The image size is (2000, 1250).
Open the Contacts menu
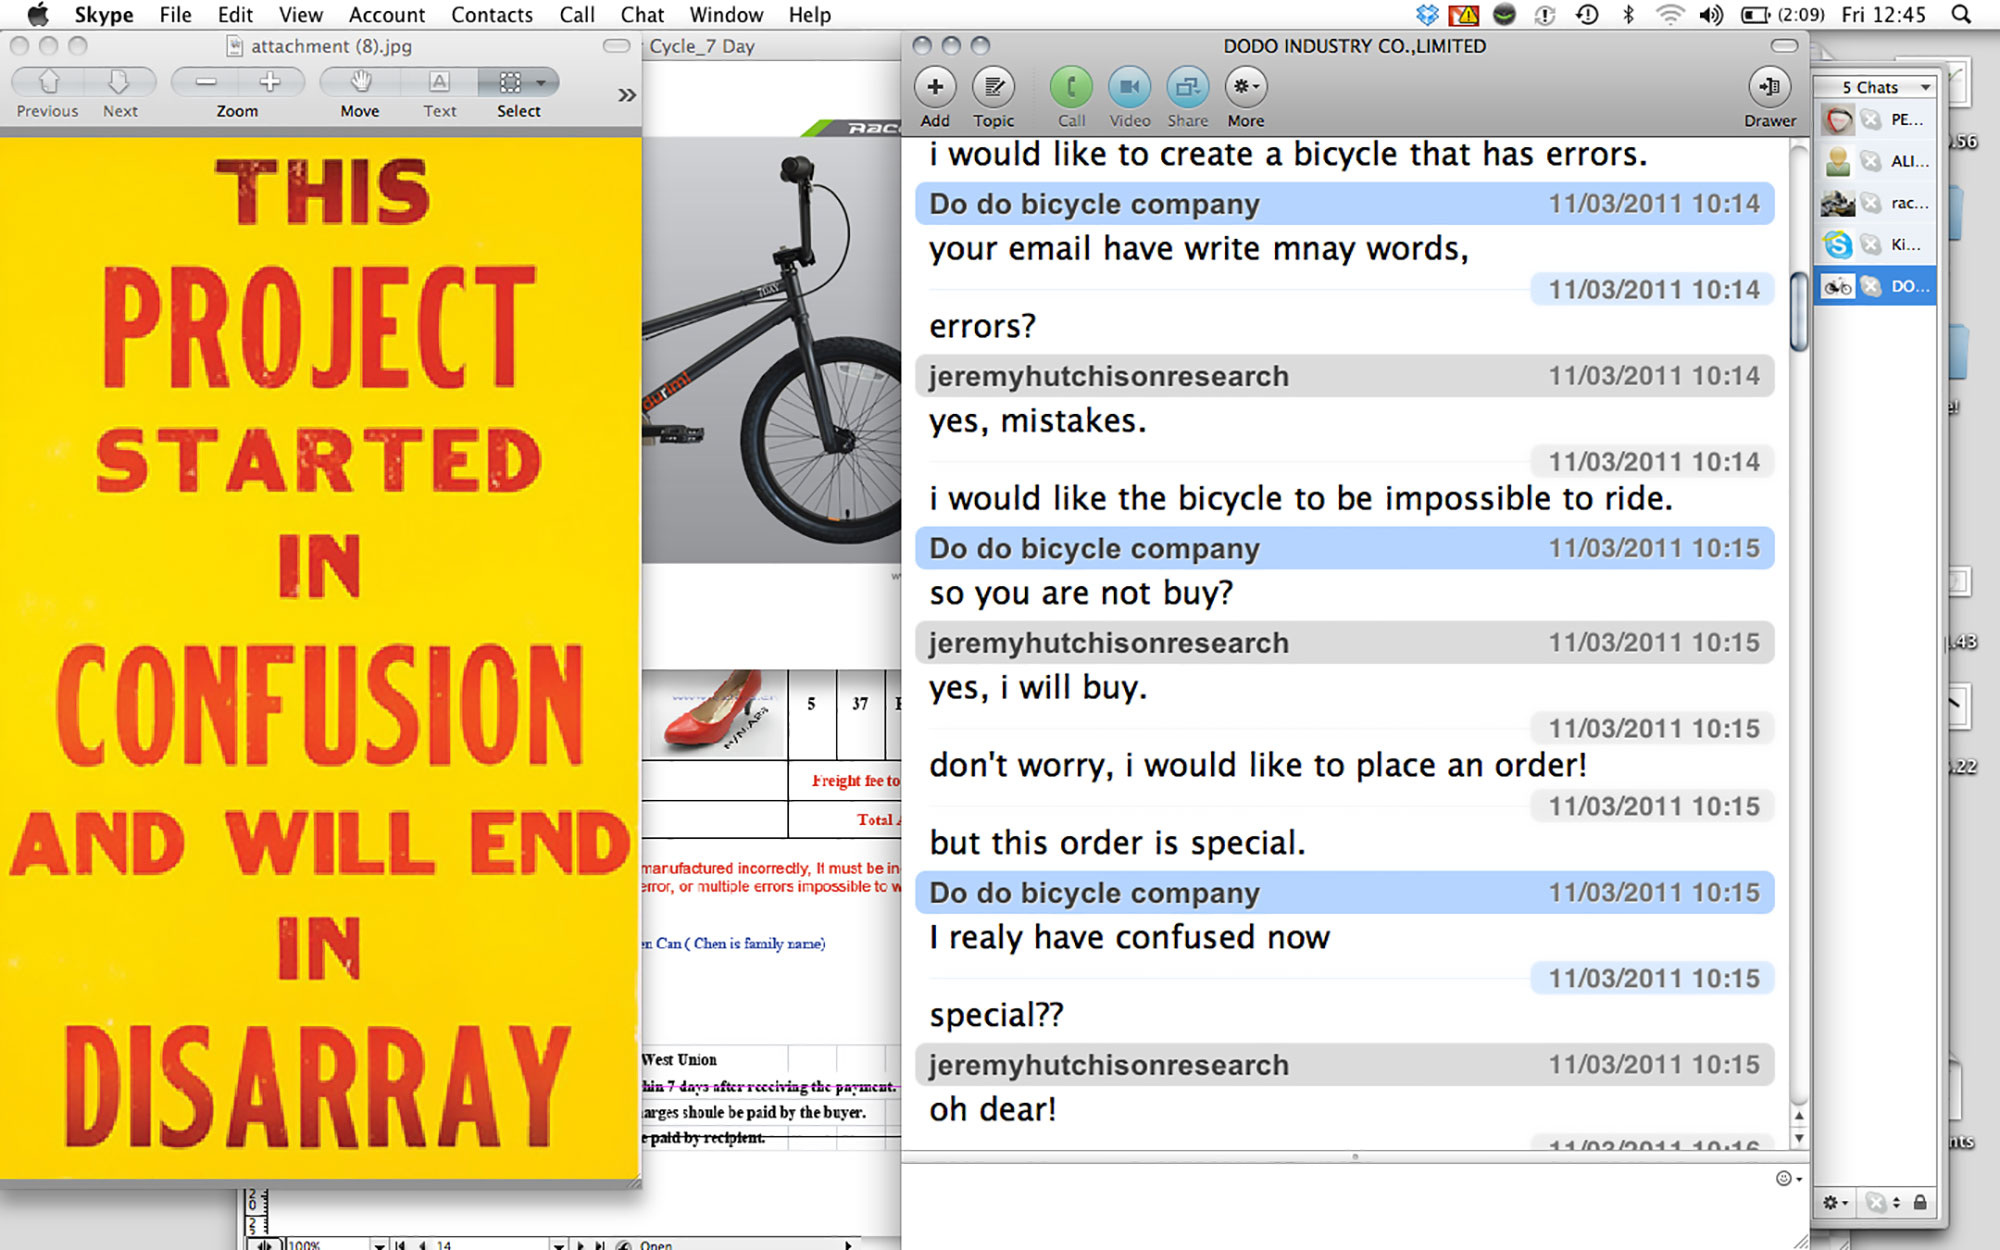[x=491, y=15]
